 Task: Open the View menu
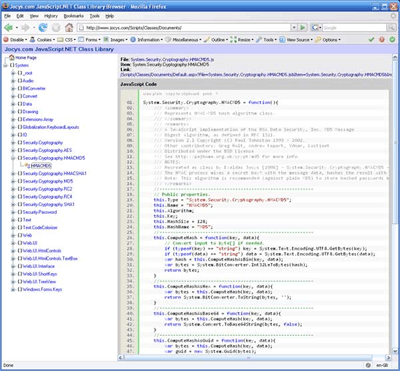(34, 16)
